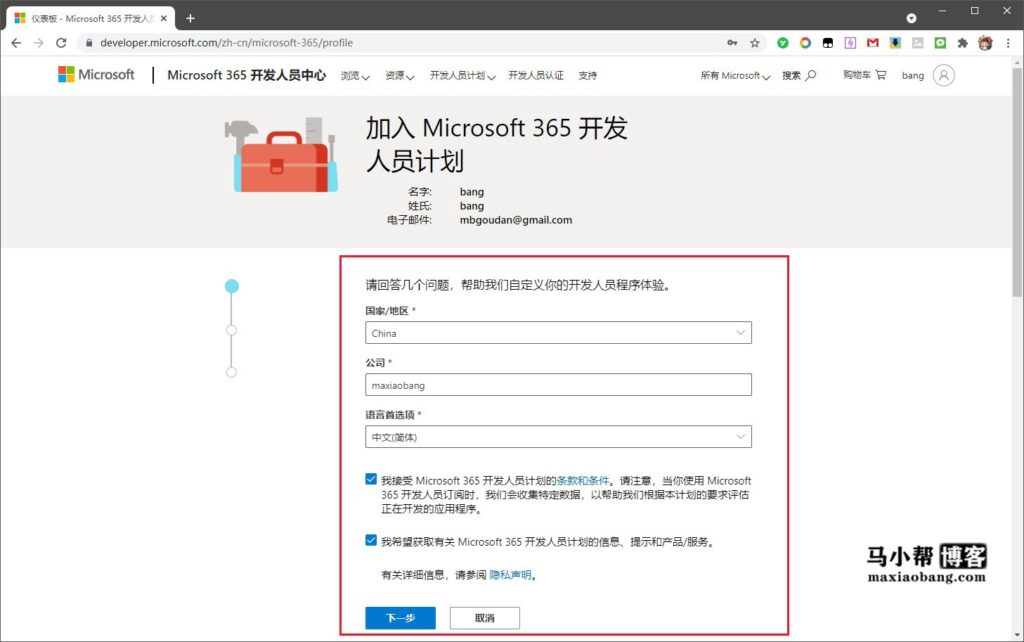Open the black Tampermonkey extension icon

(x=827, y=42)
